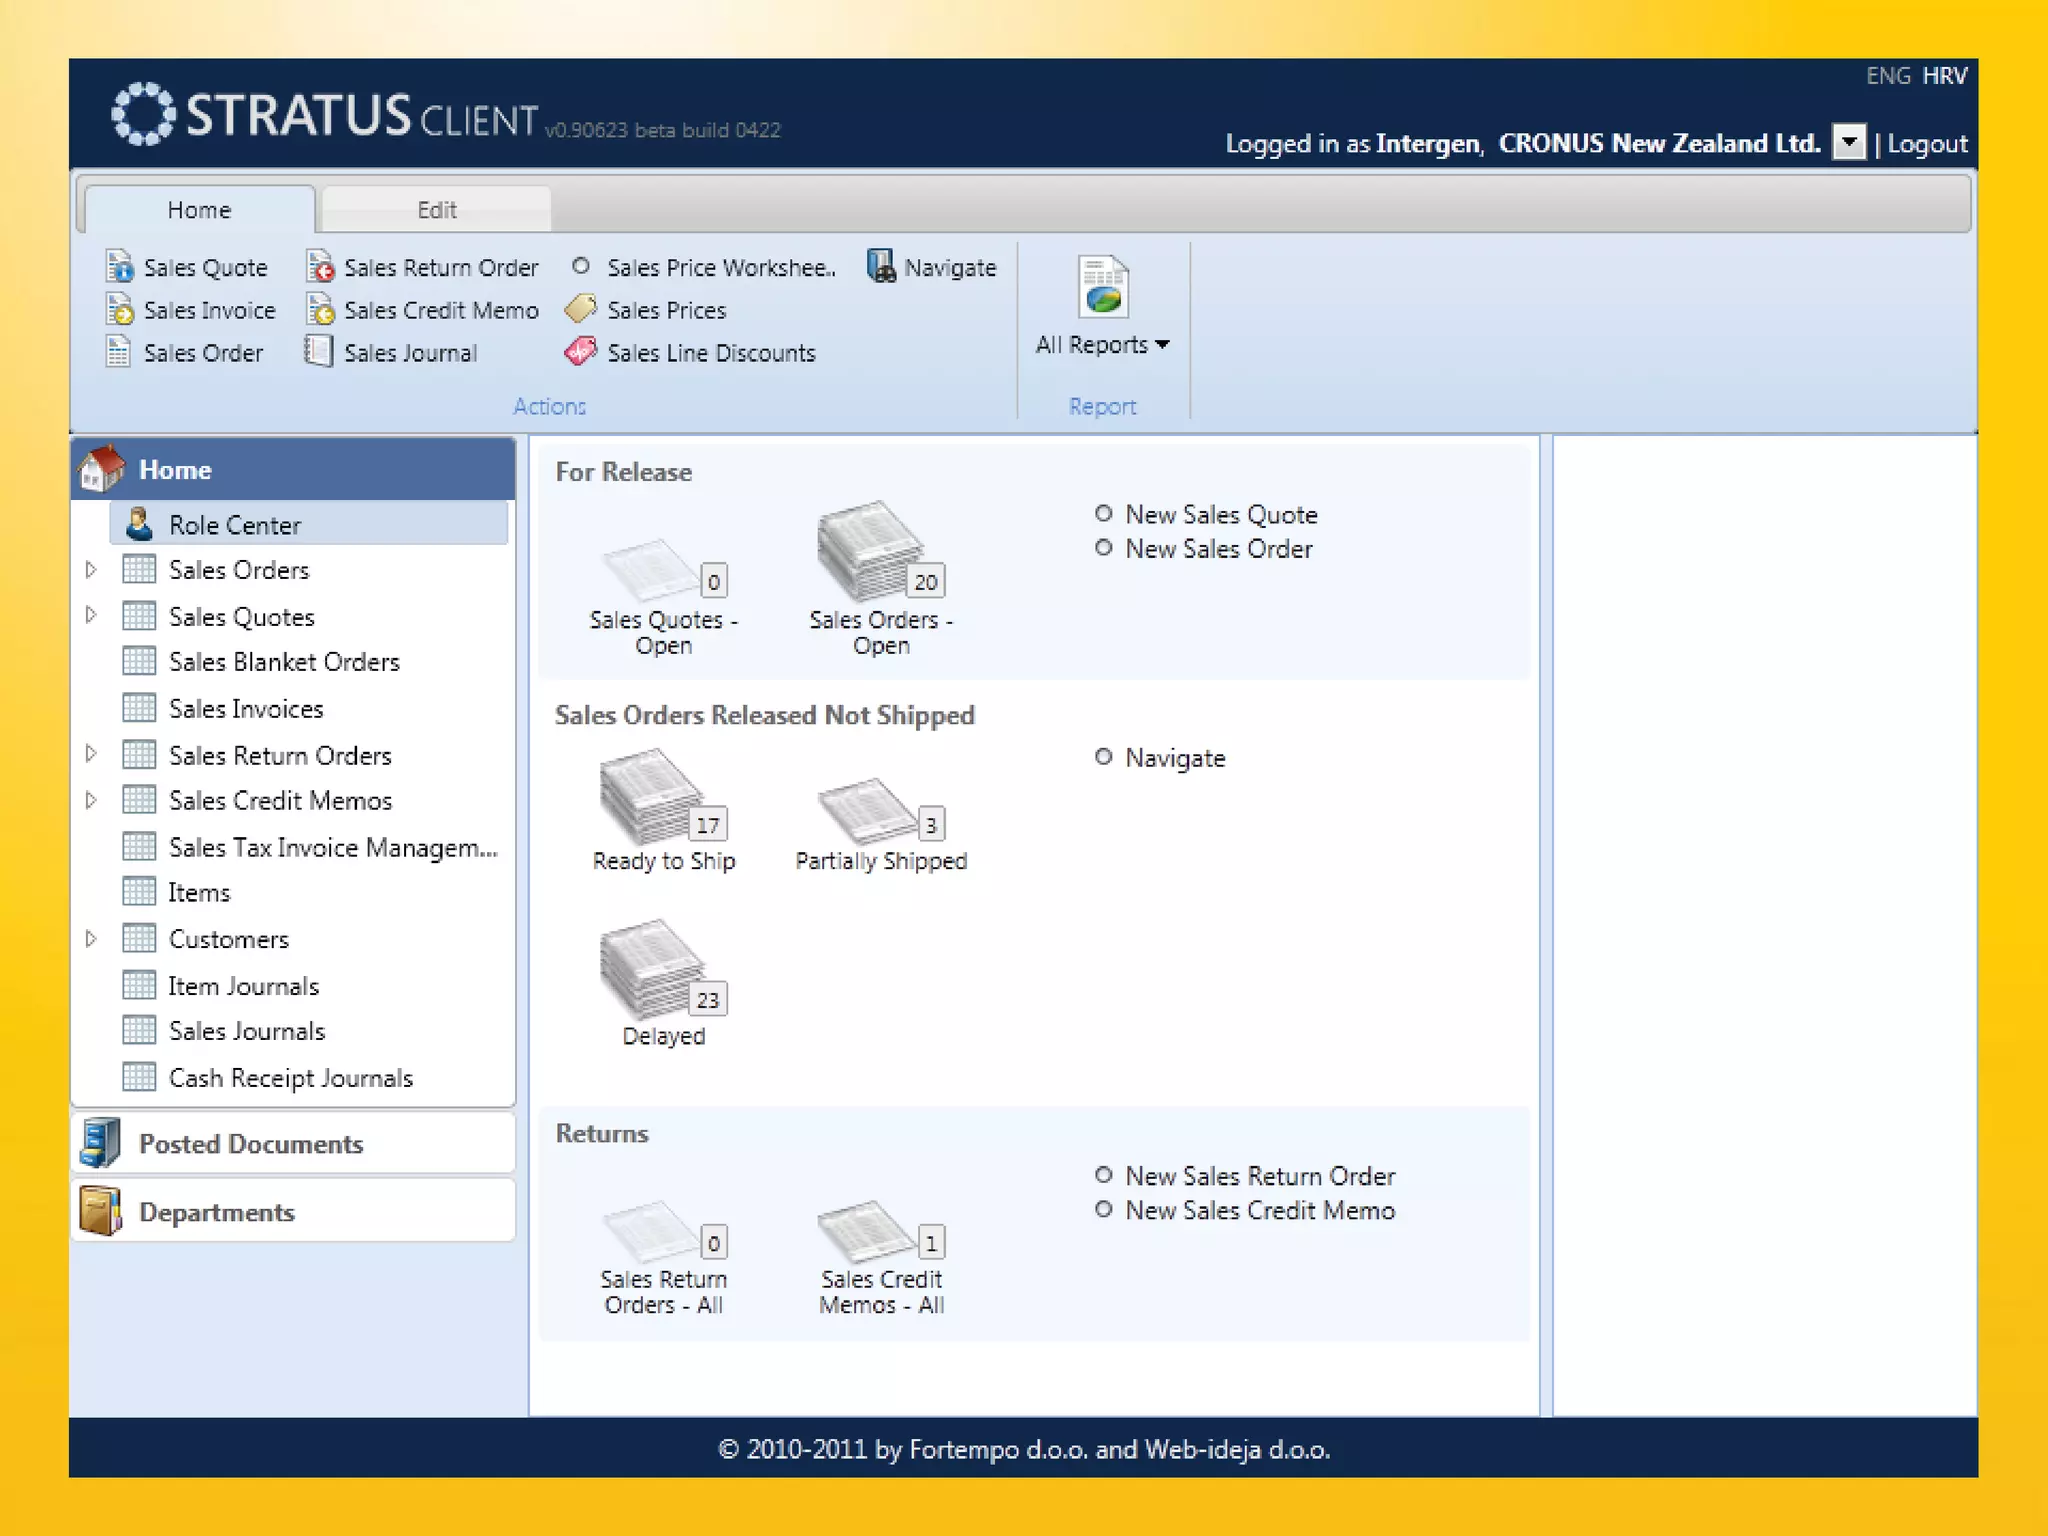
Task: Select the Home navigation section header
Action: click(294, 468)
